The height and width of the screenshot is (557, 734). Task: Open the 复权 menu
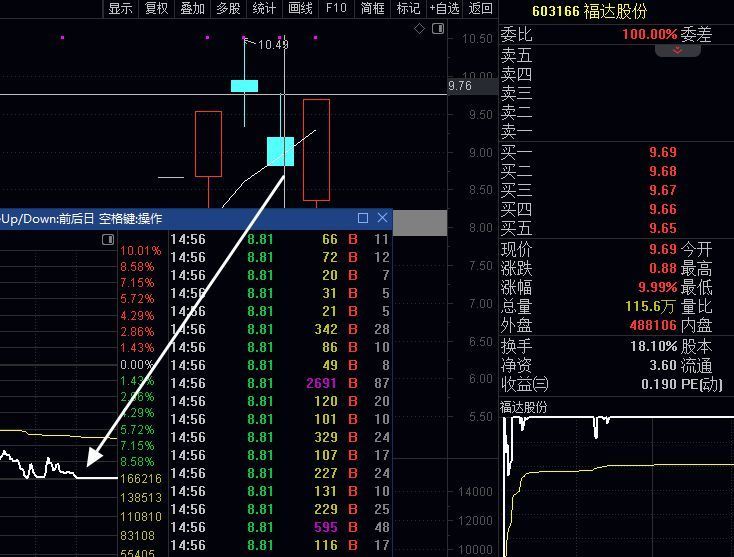point(156,8)
